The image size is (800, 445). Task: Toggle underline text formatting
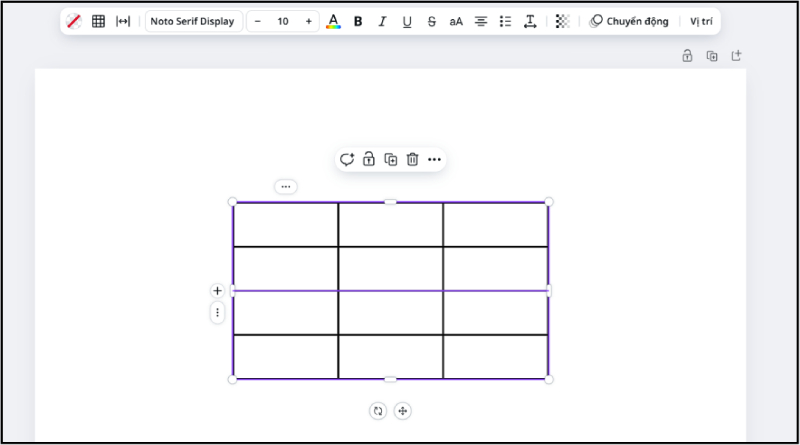pyautogui.click(x=406, y=21)
